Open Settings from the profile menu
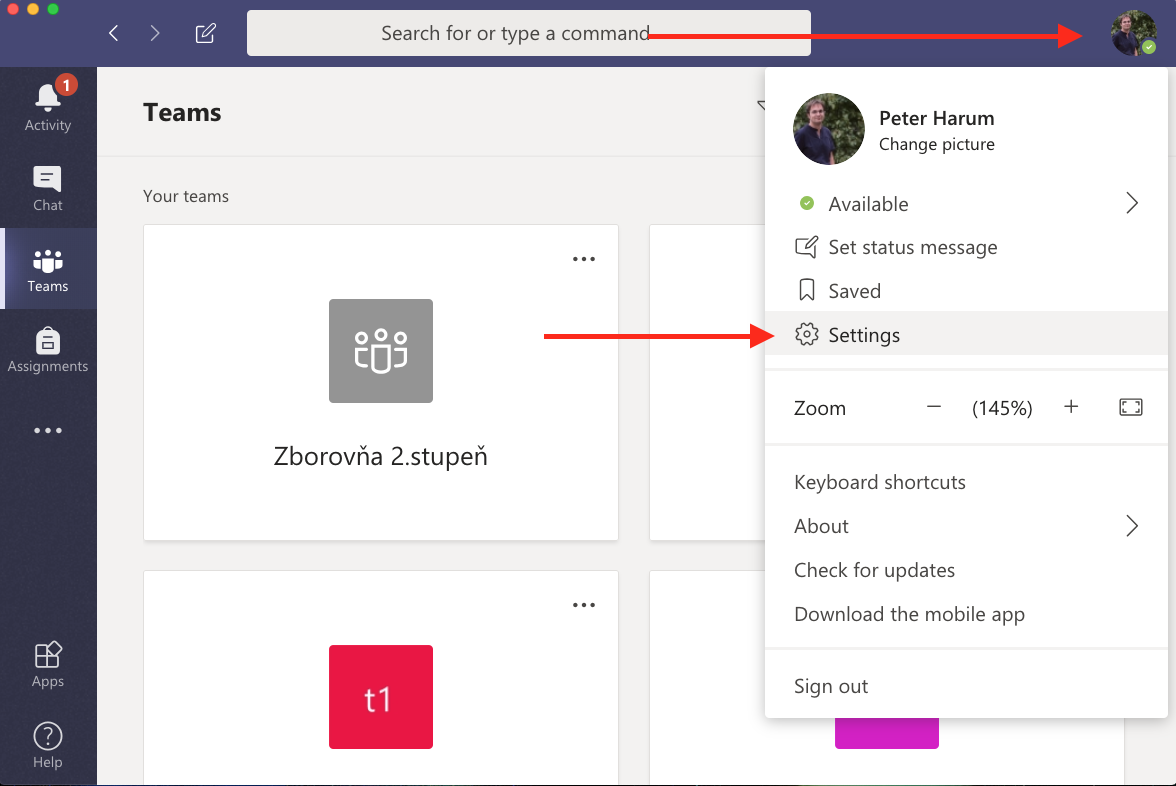Screen dimensions: 1176x786 tap(863, 335)
